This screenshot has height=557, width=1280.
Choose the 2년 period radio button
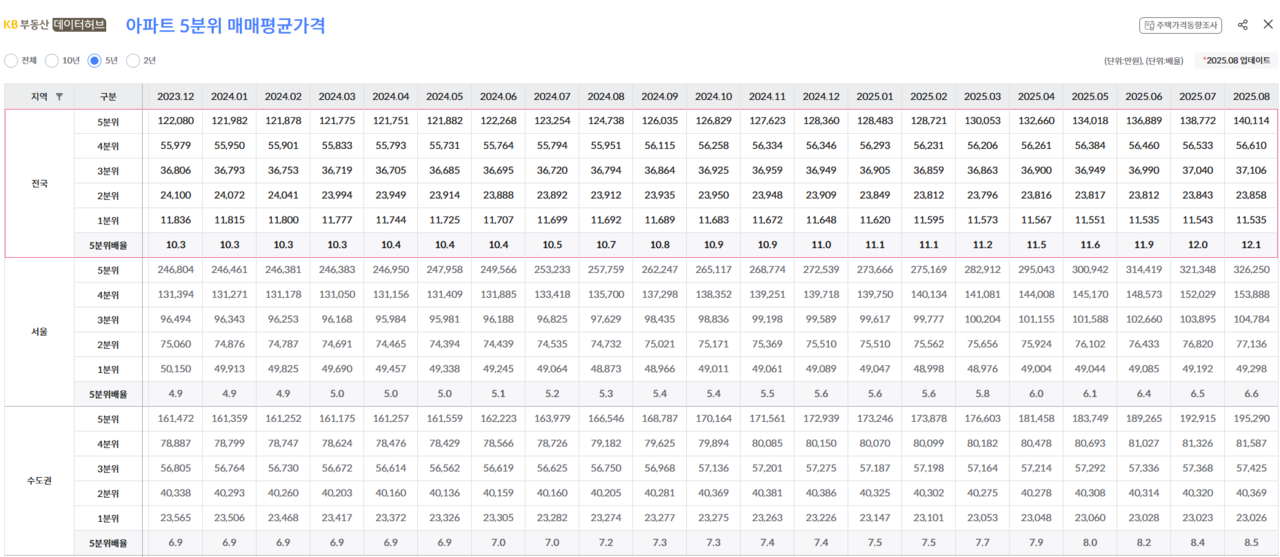(133, 60)
